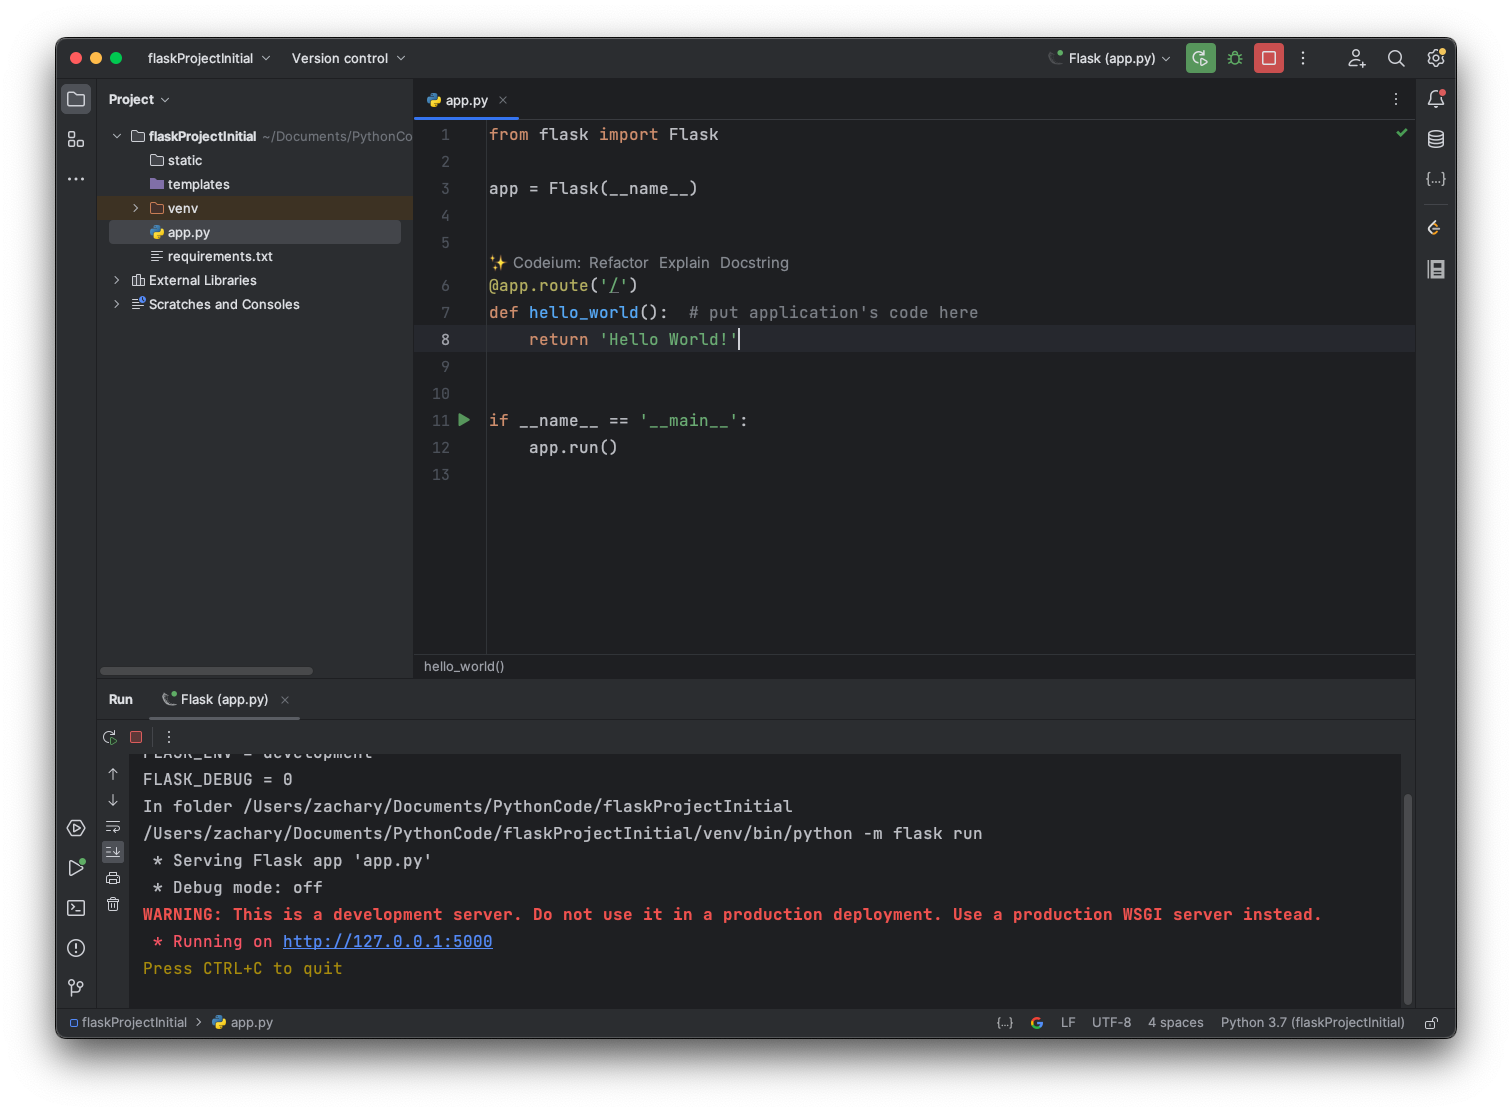
Task: Expand External Libraries node
Action: click(x=117, y=280)
